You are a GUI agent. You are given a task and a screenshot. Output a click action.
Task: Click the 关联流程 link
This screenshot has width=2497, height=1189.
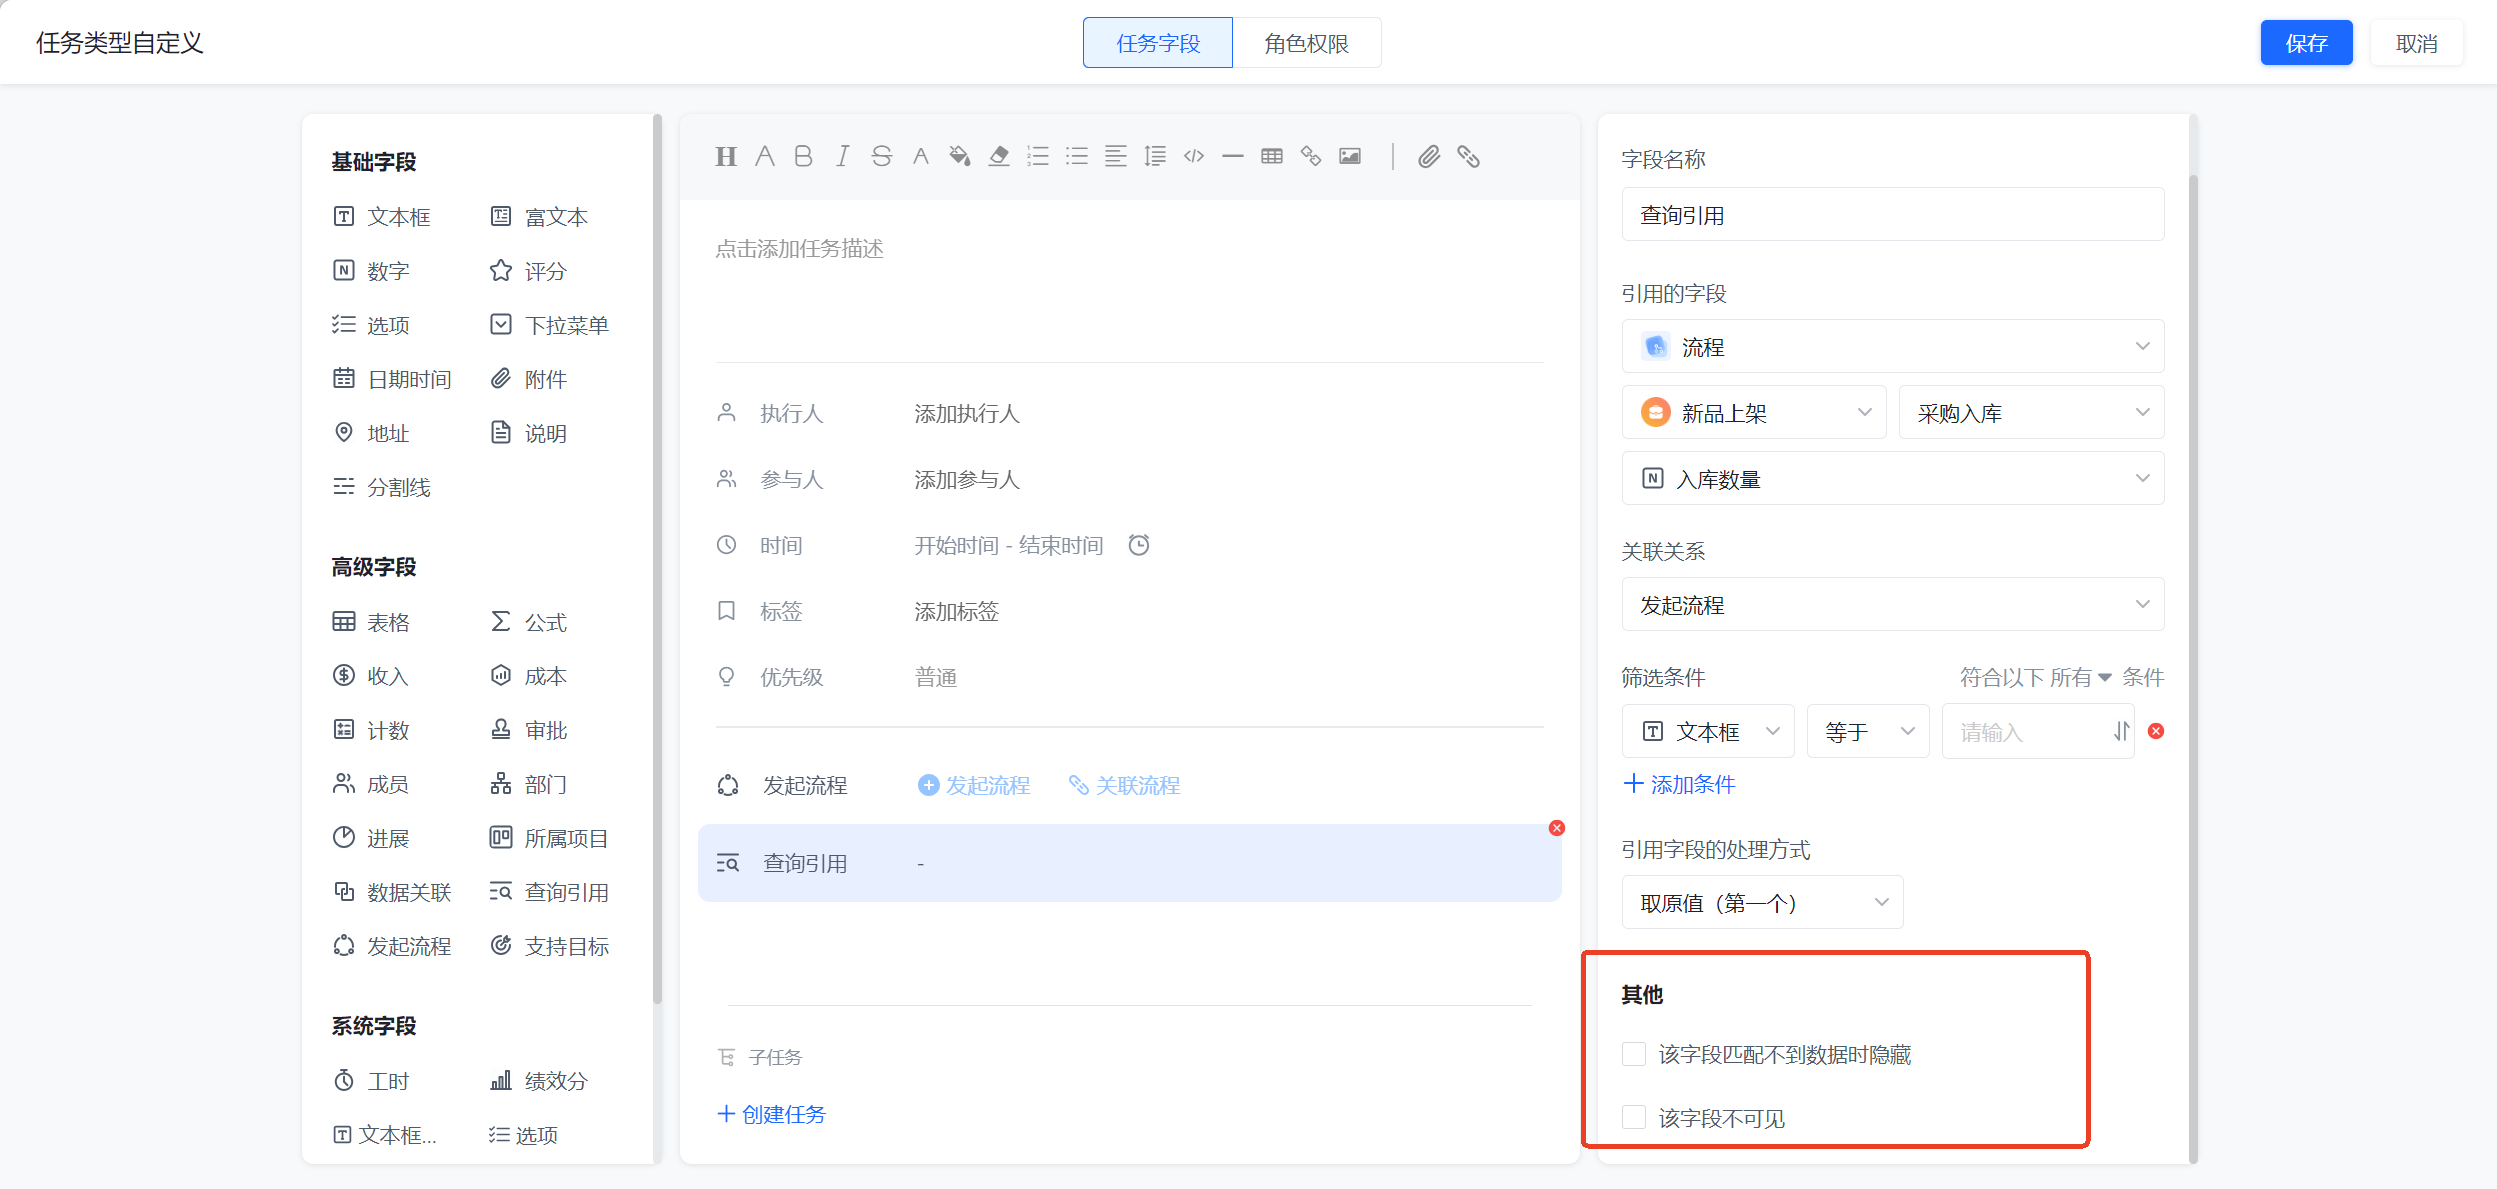coord(1124,785)
